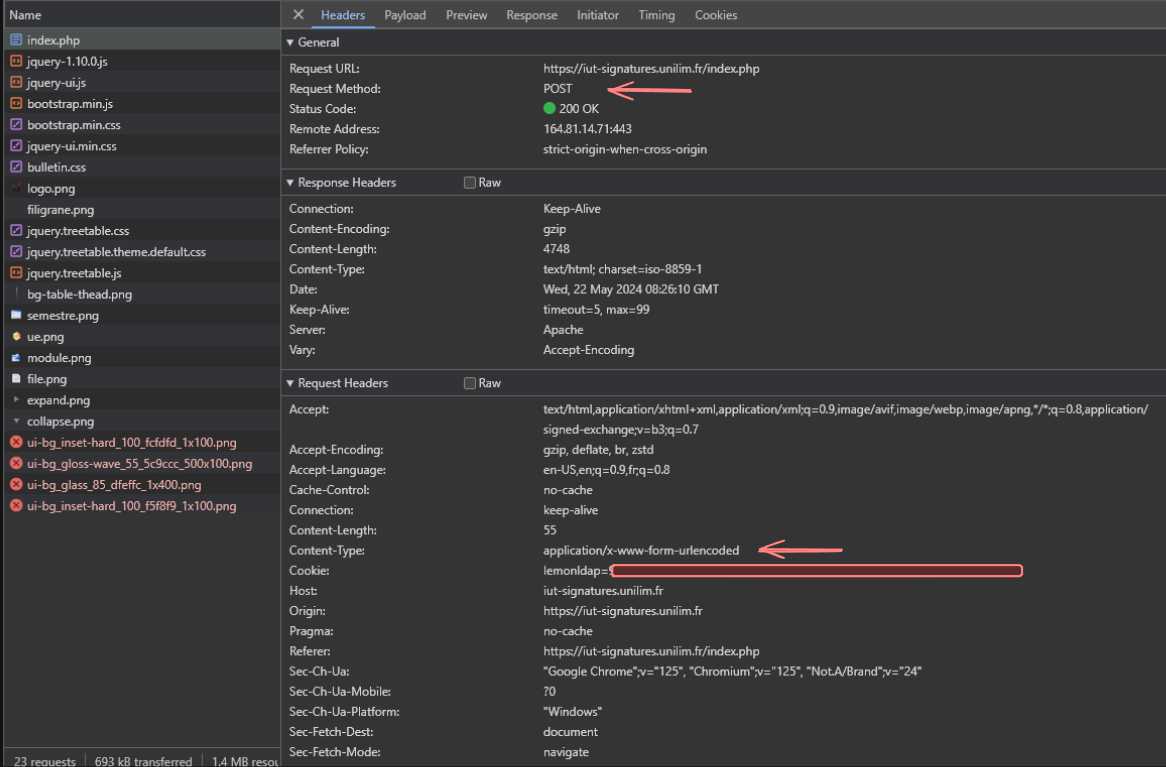The width and height of the screenshot is (1166, 767).
Task: Select the jquery.treetable.js request
Action: (74, 273)
